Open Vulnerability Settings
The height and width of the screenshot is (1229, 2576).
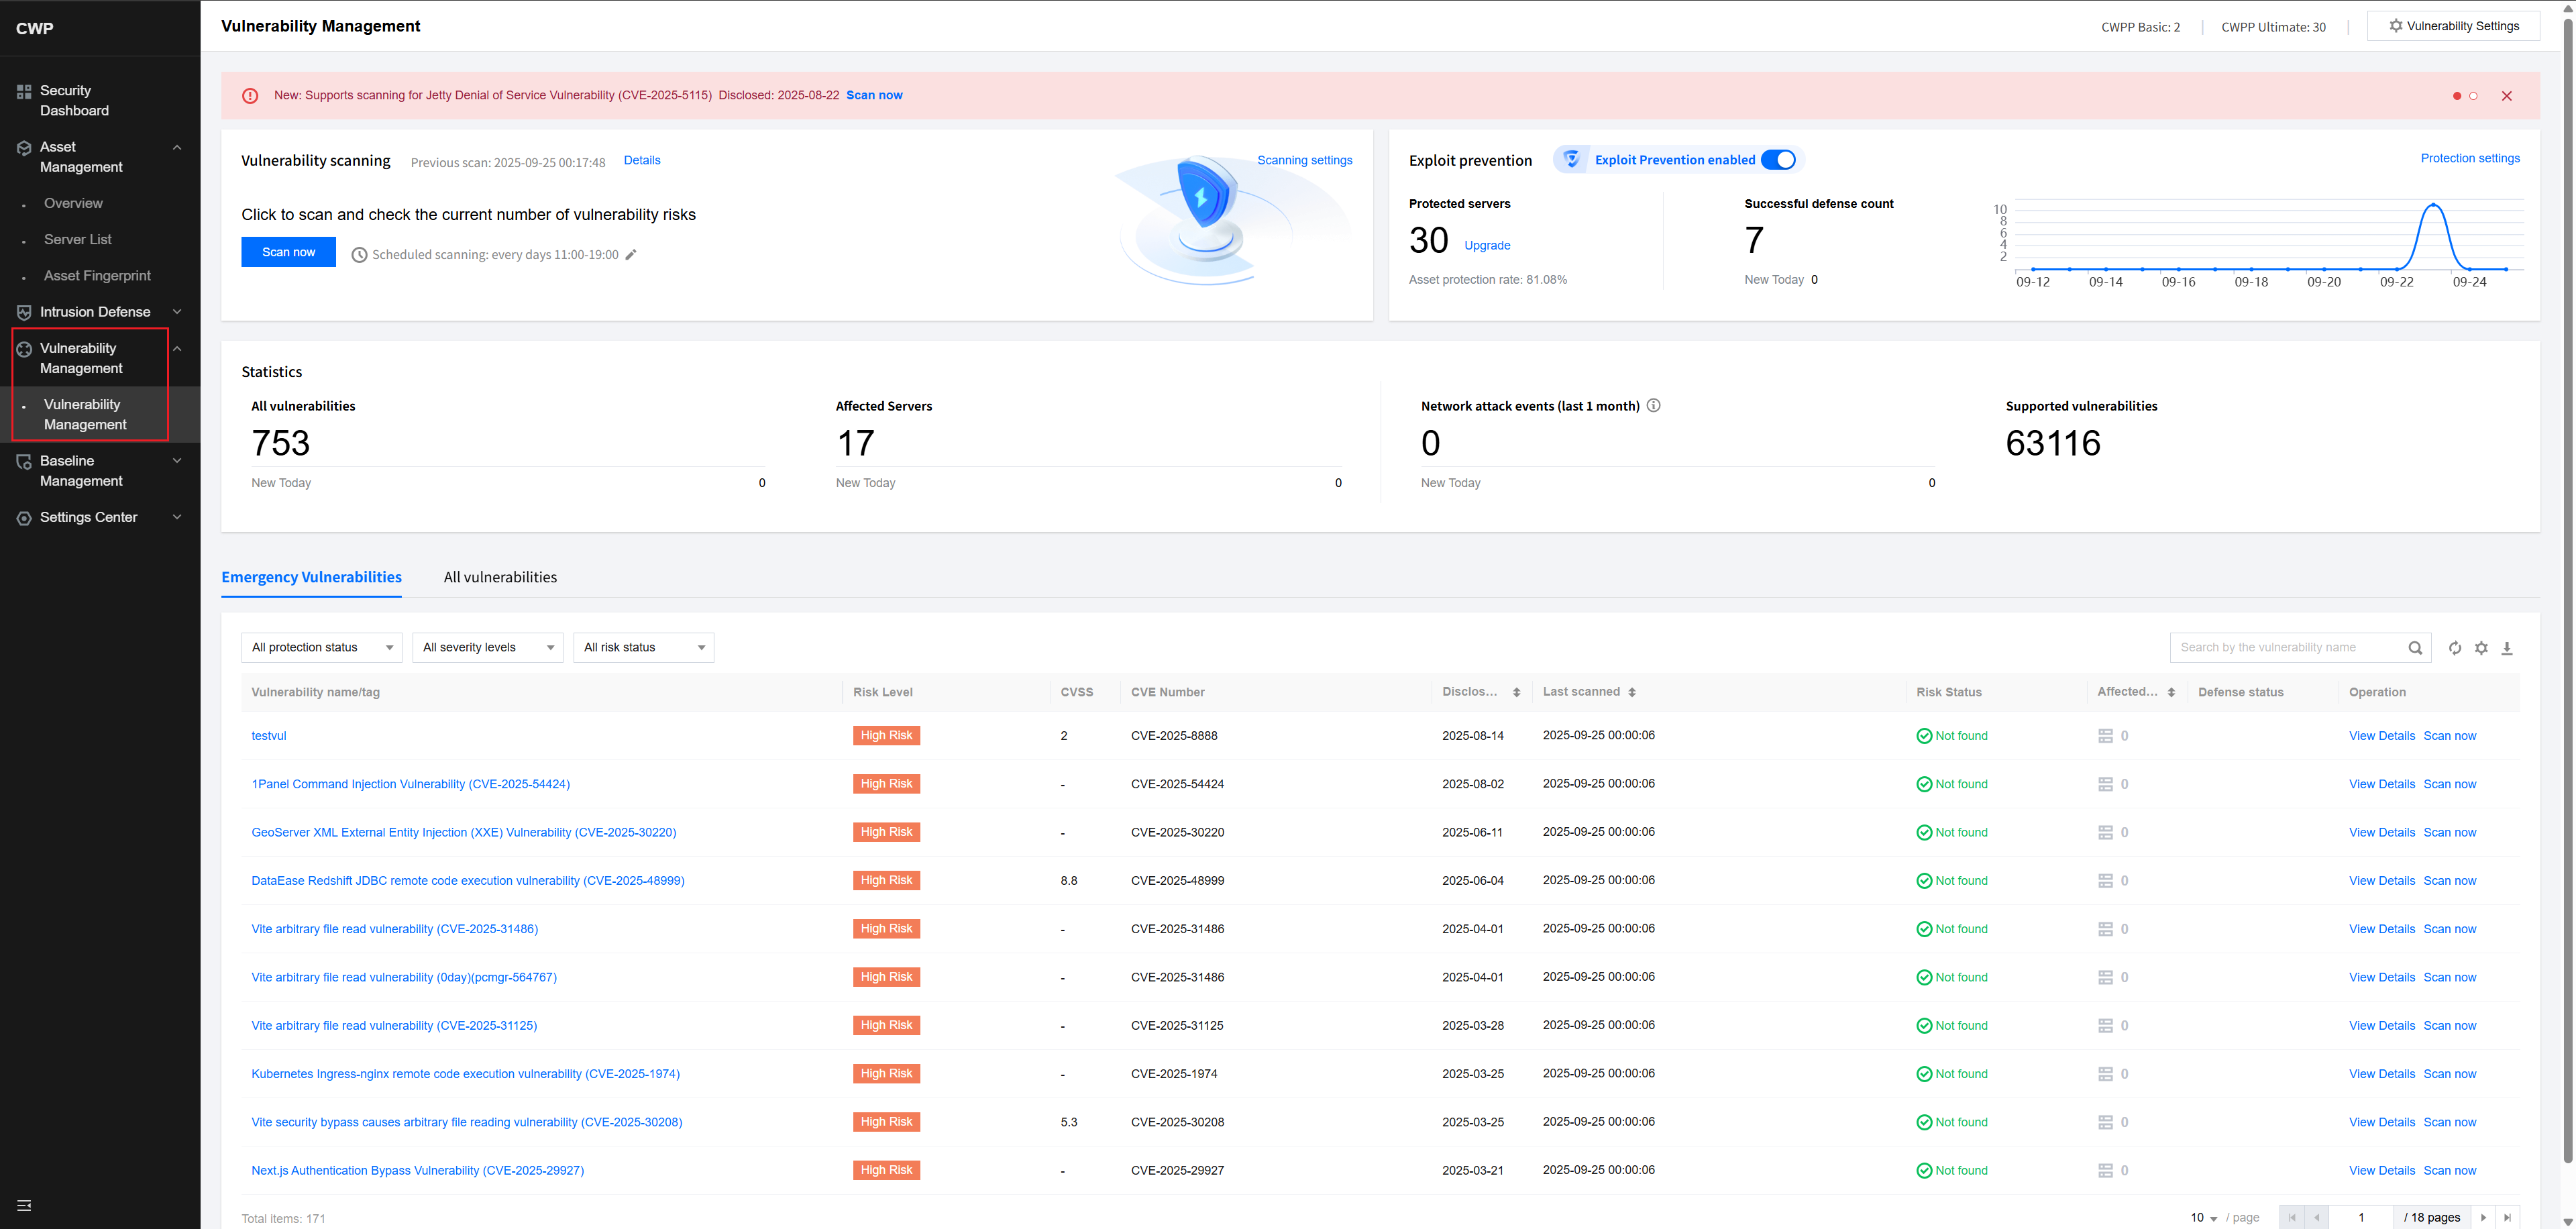(2453, 26)
